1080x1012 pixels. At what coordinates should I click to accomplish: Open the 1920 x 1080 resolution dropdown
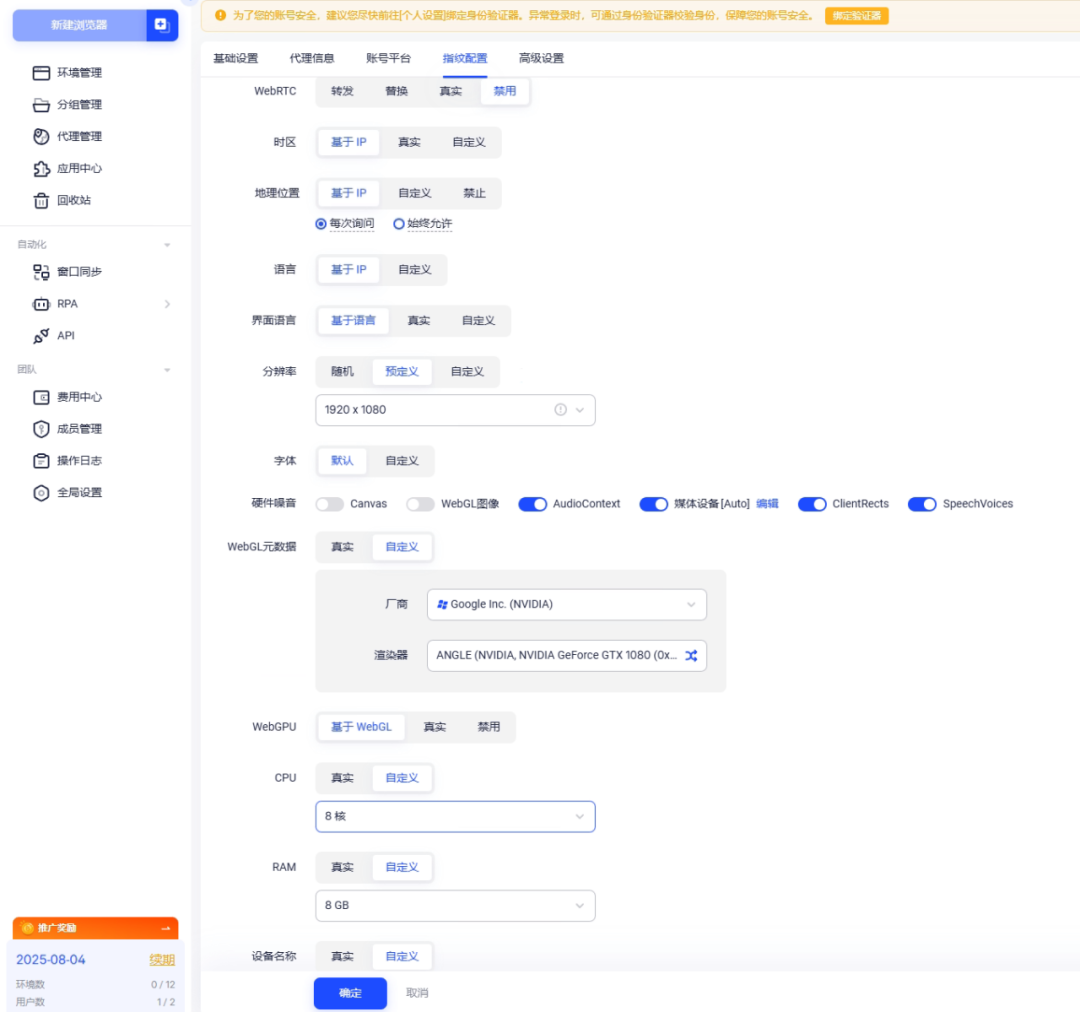pyautogui.click(x=455, y=410)
